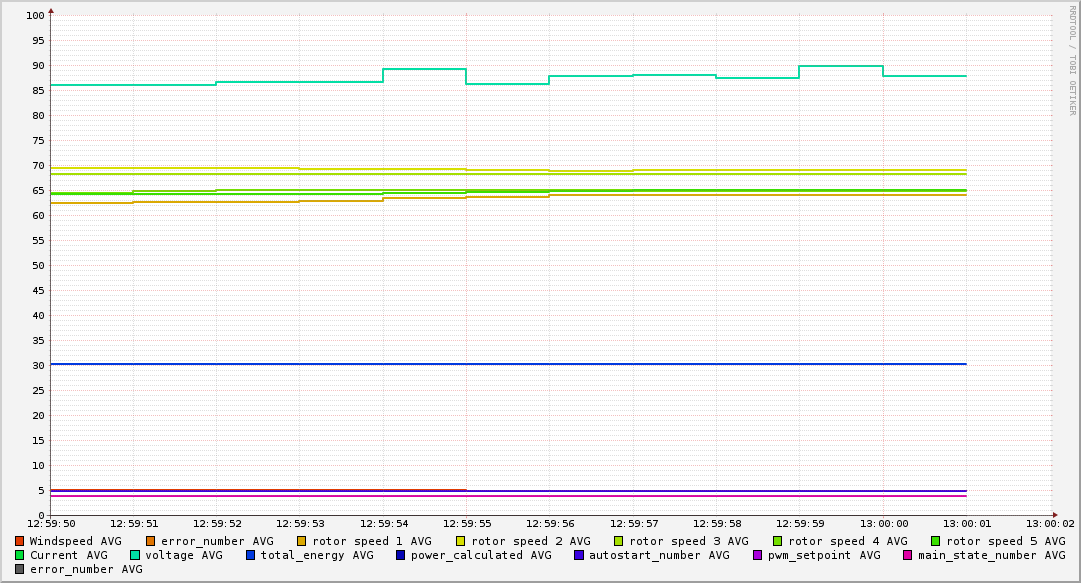
Task: Click the 13:00:00 time axis label
Action: [884, 523]
